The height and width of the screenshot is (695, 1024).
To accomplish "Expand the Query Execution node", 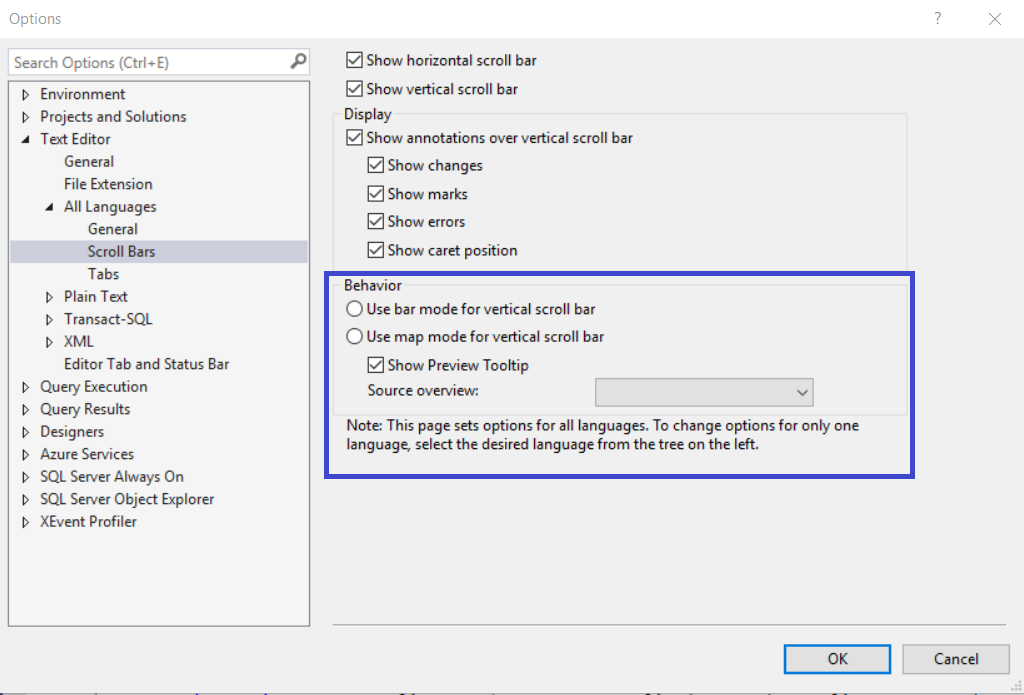I will [x=26, y=388].
